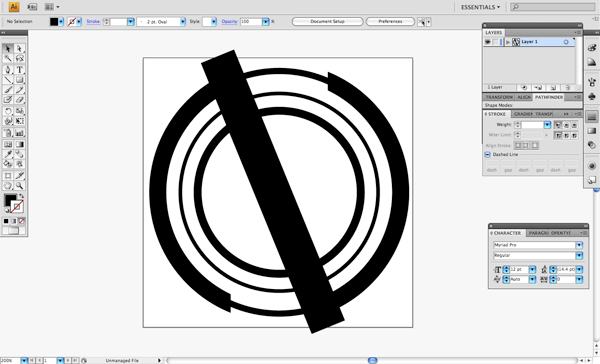Toggle the Dashed Line checkbox
Screen dimensions: 600x364
point(488,154)
